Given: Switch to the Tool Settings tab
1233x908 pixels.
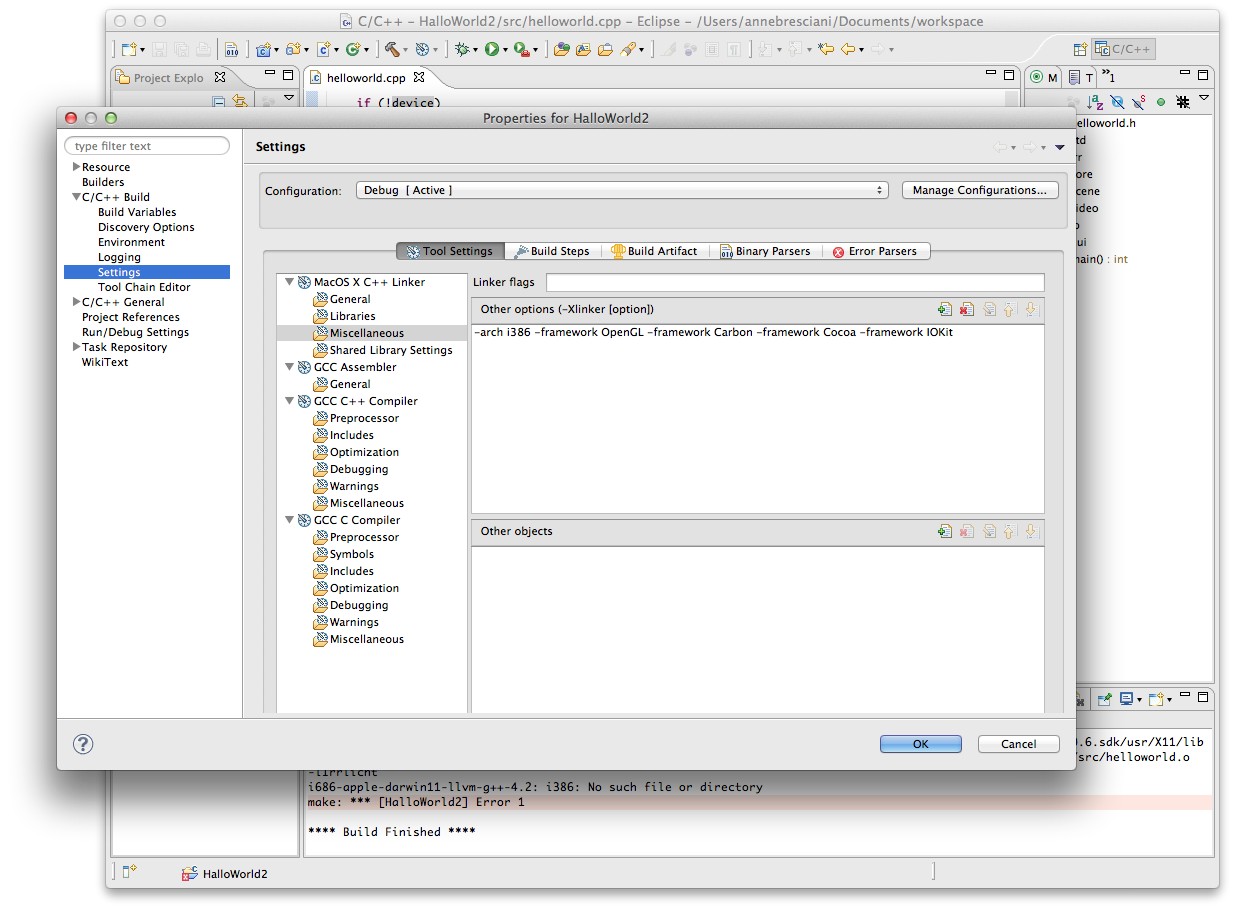Looking at the screenshot, I should click(450, 251).
